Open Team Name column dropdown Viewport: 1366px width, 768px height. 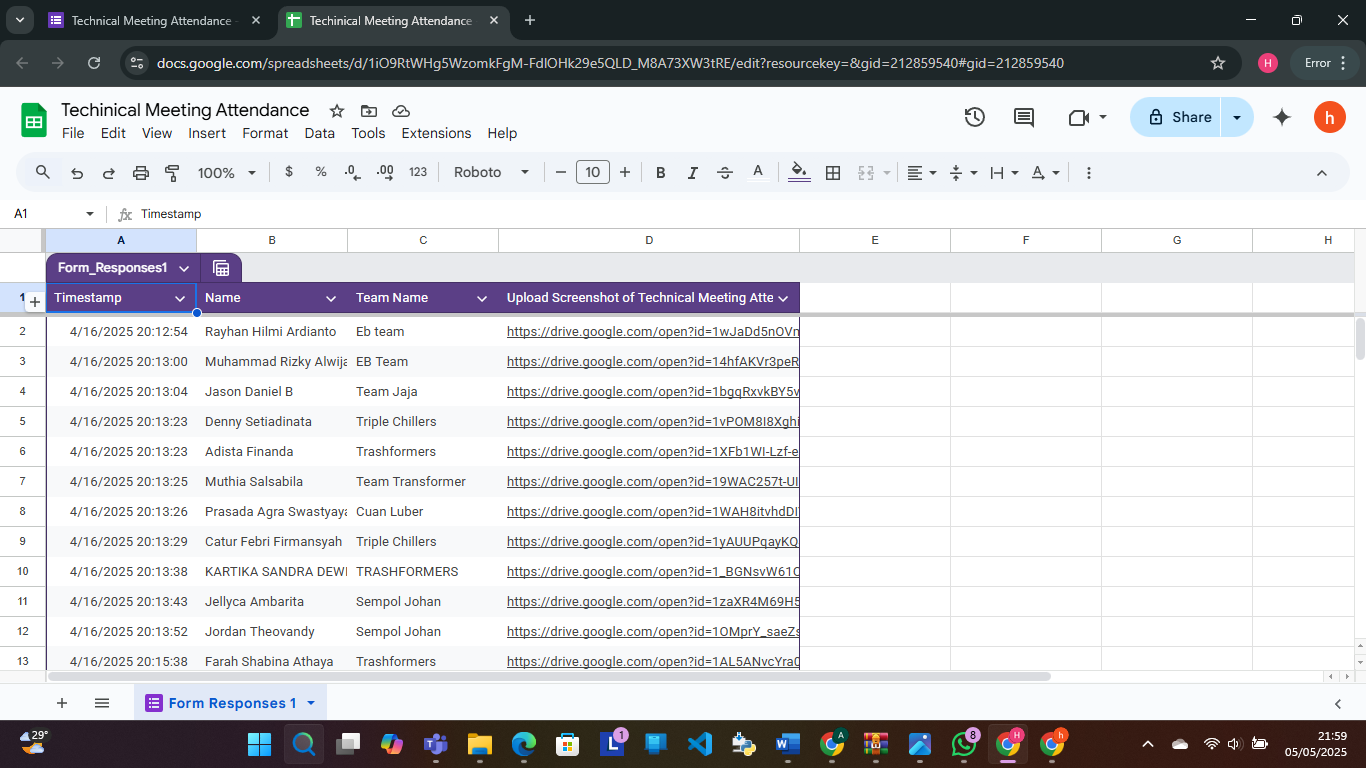pyautogui.click(x=482, y=298)
